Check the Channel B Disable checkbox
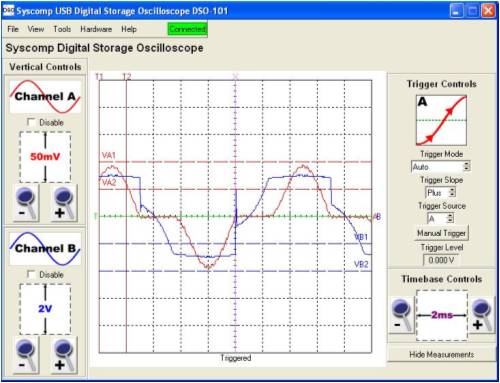Viewport: 500px width, 383px height. [31, 274]
